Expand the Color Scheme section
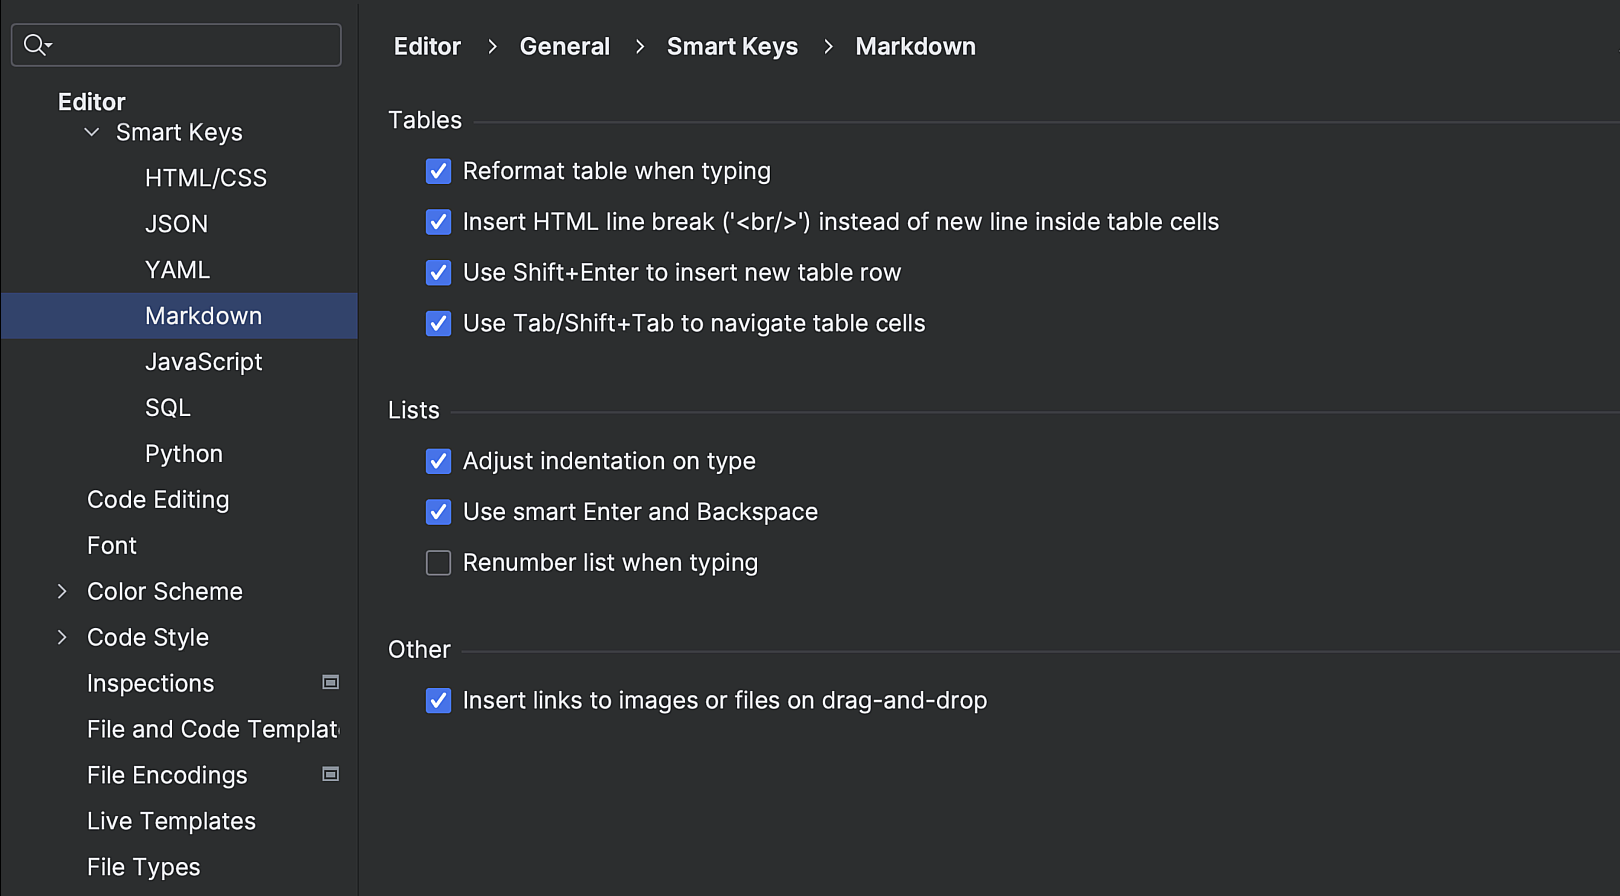This screenshot has width=1620, height=896. point(61,591)
